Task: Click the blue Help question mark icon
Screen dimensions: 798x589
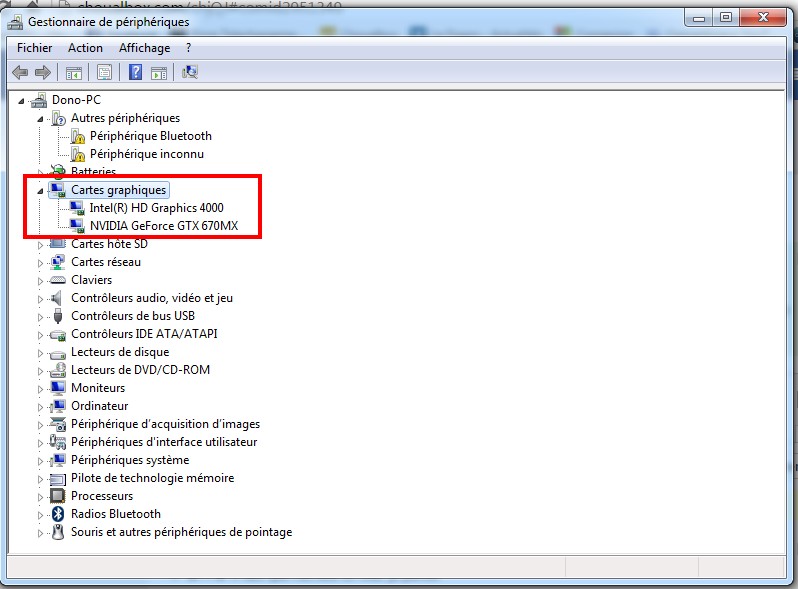Action: [x=135, y=72]
